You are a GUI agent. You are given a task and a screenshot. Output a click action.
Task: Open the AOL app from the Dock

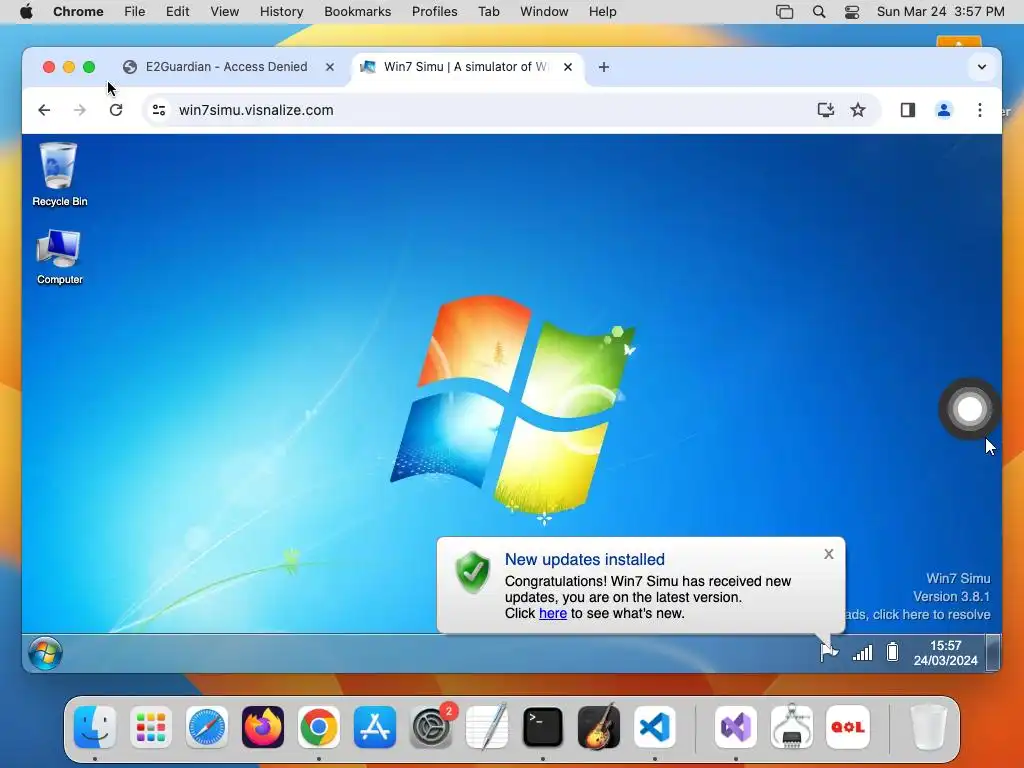point(848,727)
